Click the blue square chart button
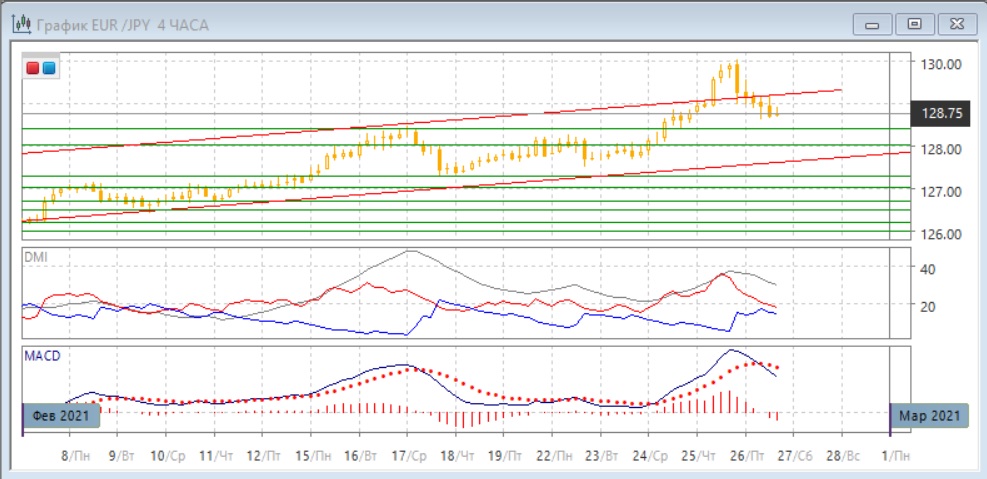This screenshot has width=987, height=479. [49, 68]
